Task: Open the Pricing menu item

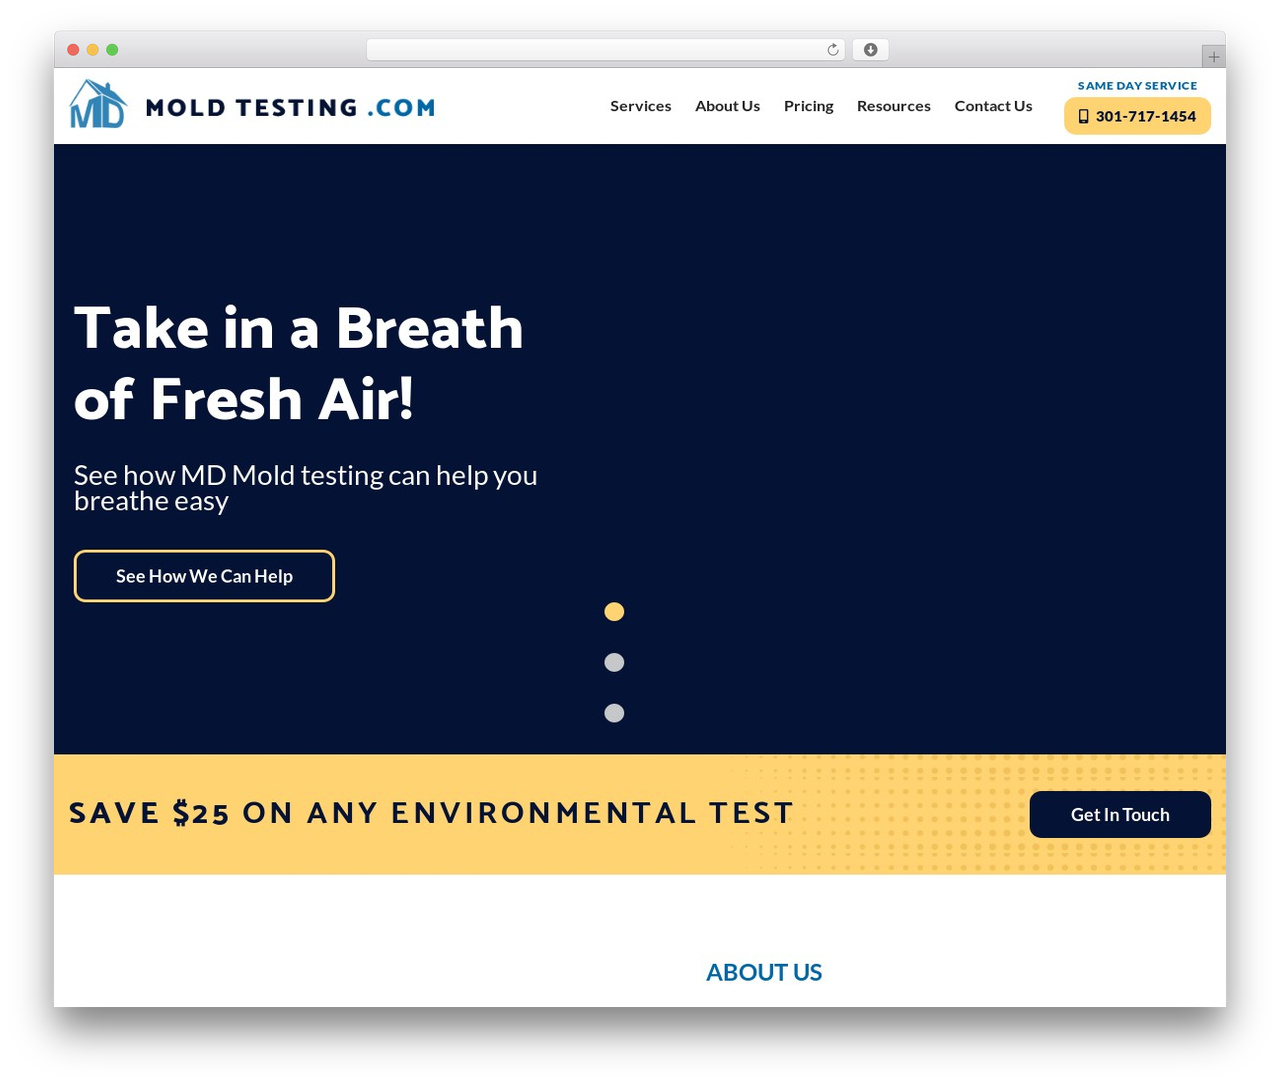Action: click(x=808, y=106)
